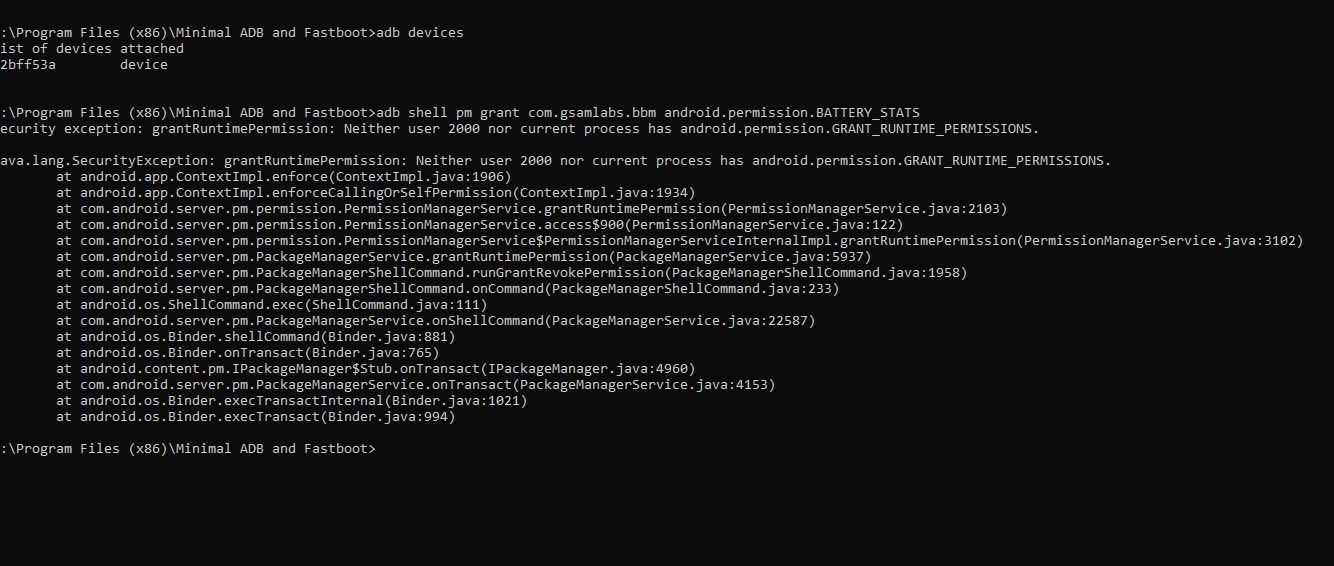Screen dimensions: 1334x566
Task: Click the device serial 2bff53a
Action: pyautogui.click(x=28, y=65)
